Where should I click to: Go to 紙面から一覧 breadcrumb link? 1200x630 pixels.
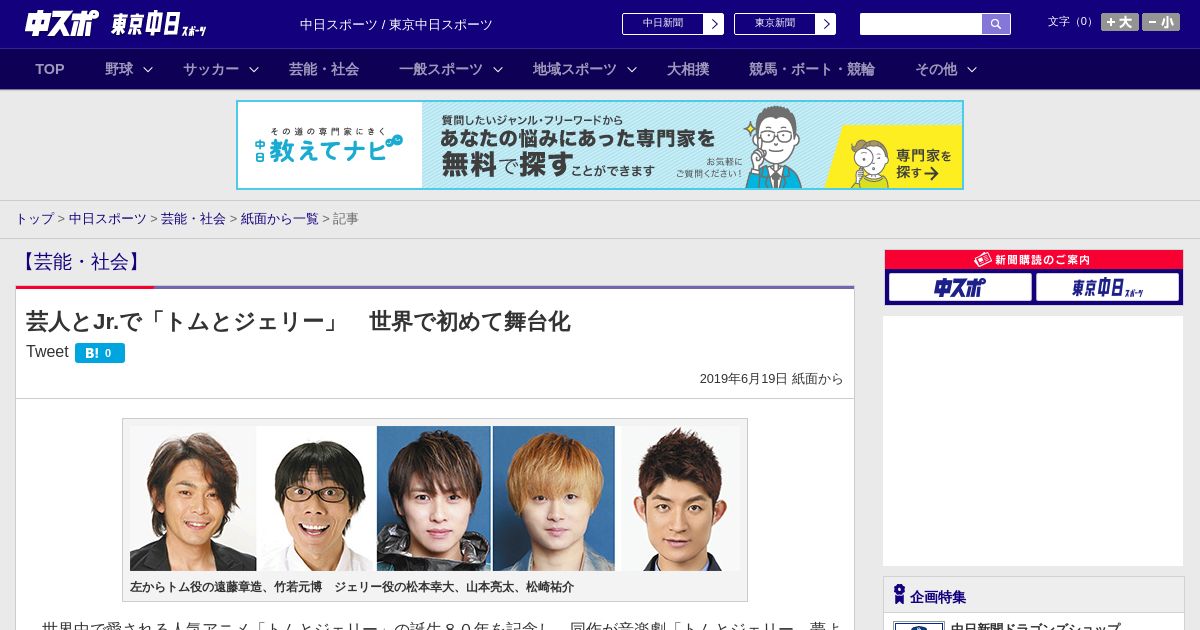[x=279, y=218]
